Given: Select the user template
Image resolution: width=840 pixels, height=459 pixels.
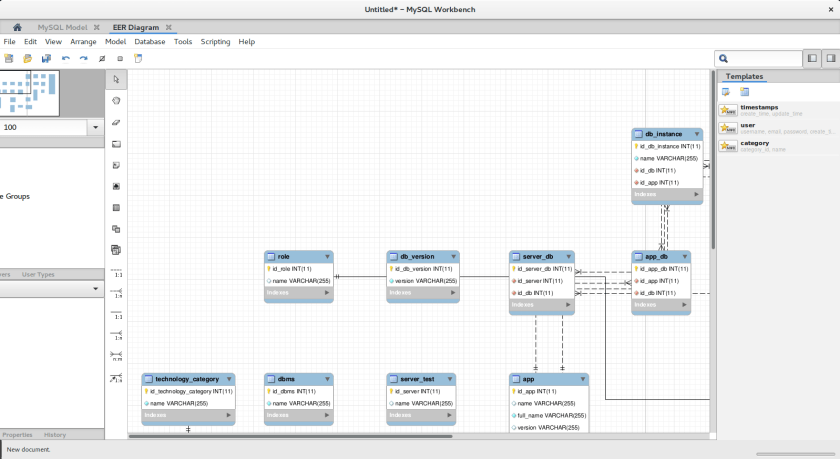Looking at the screenshot, I should 778,128.
